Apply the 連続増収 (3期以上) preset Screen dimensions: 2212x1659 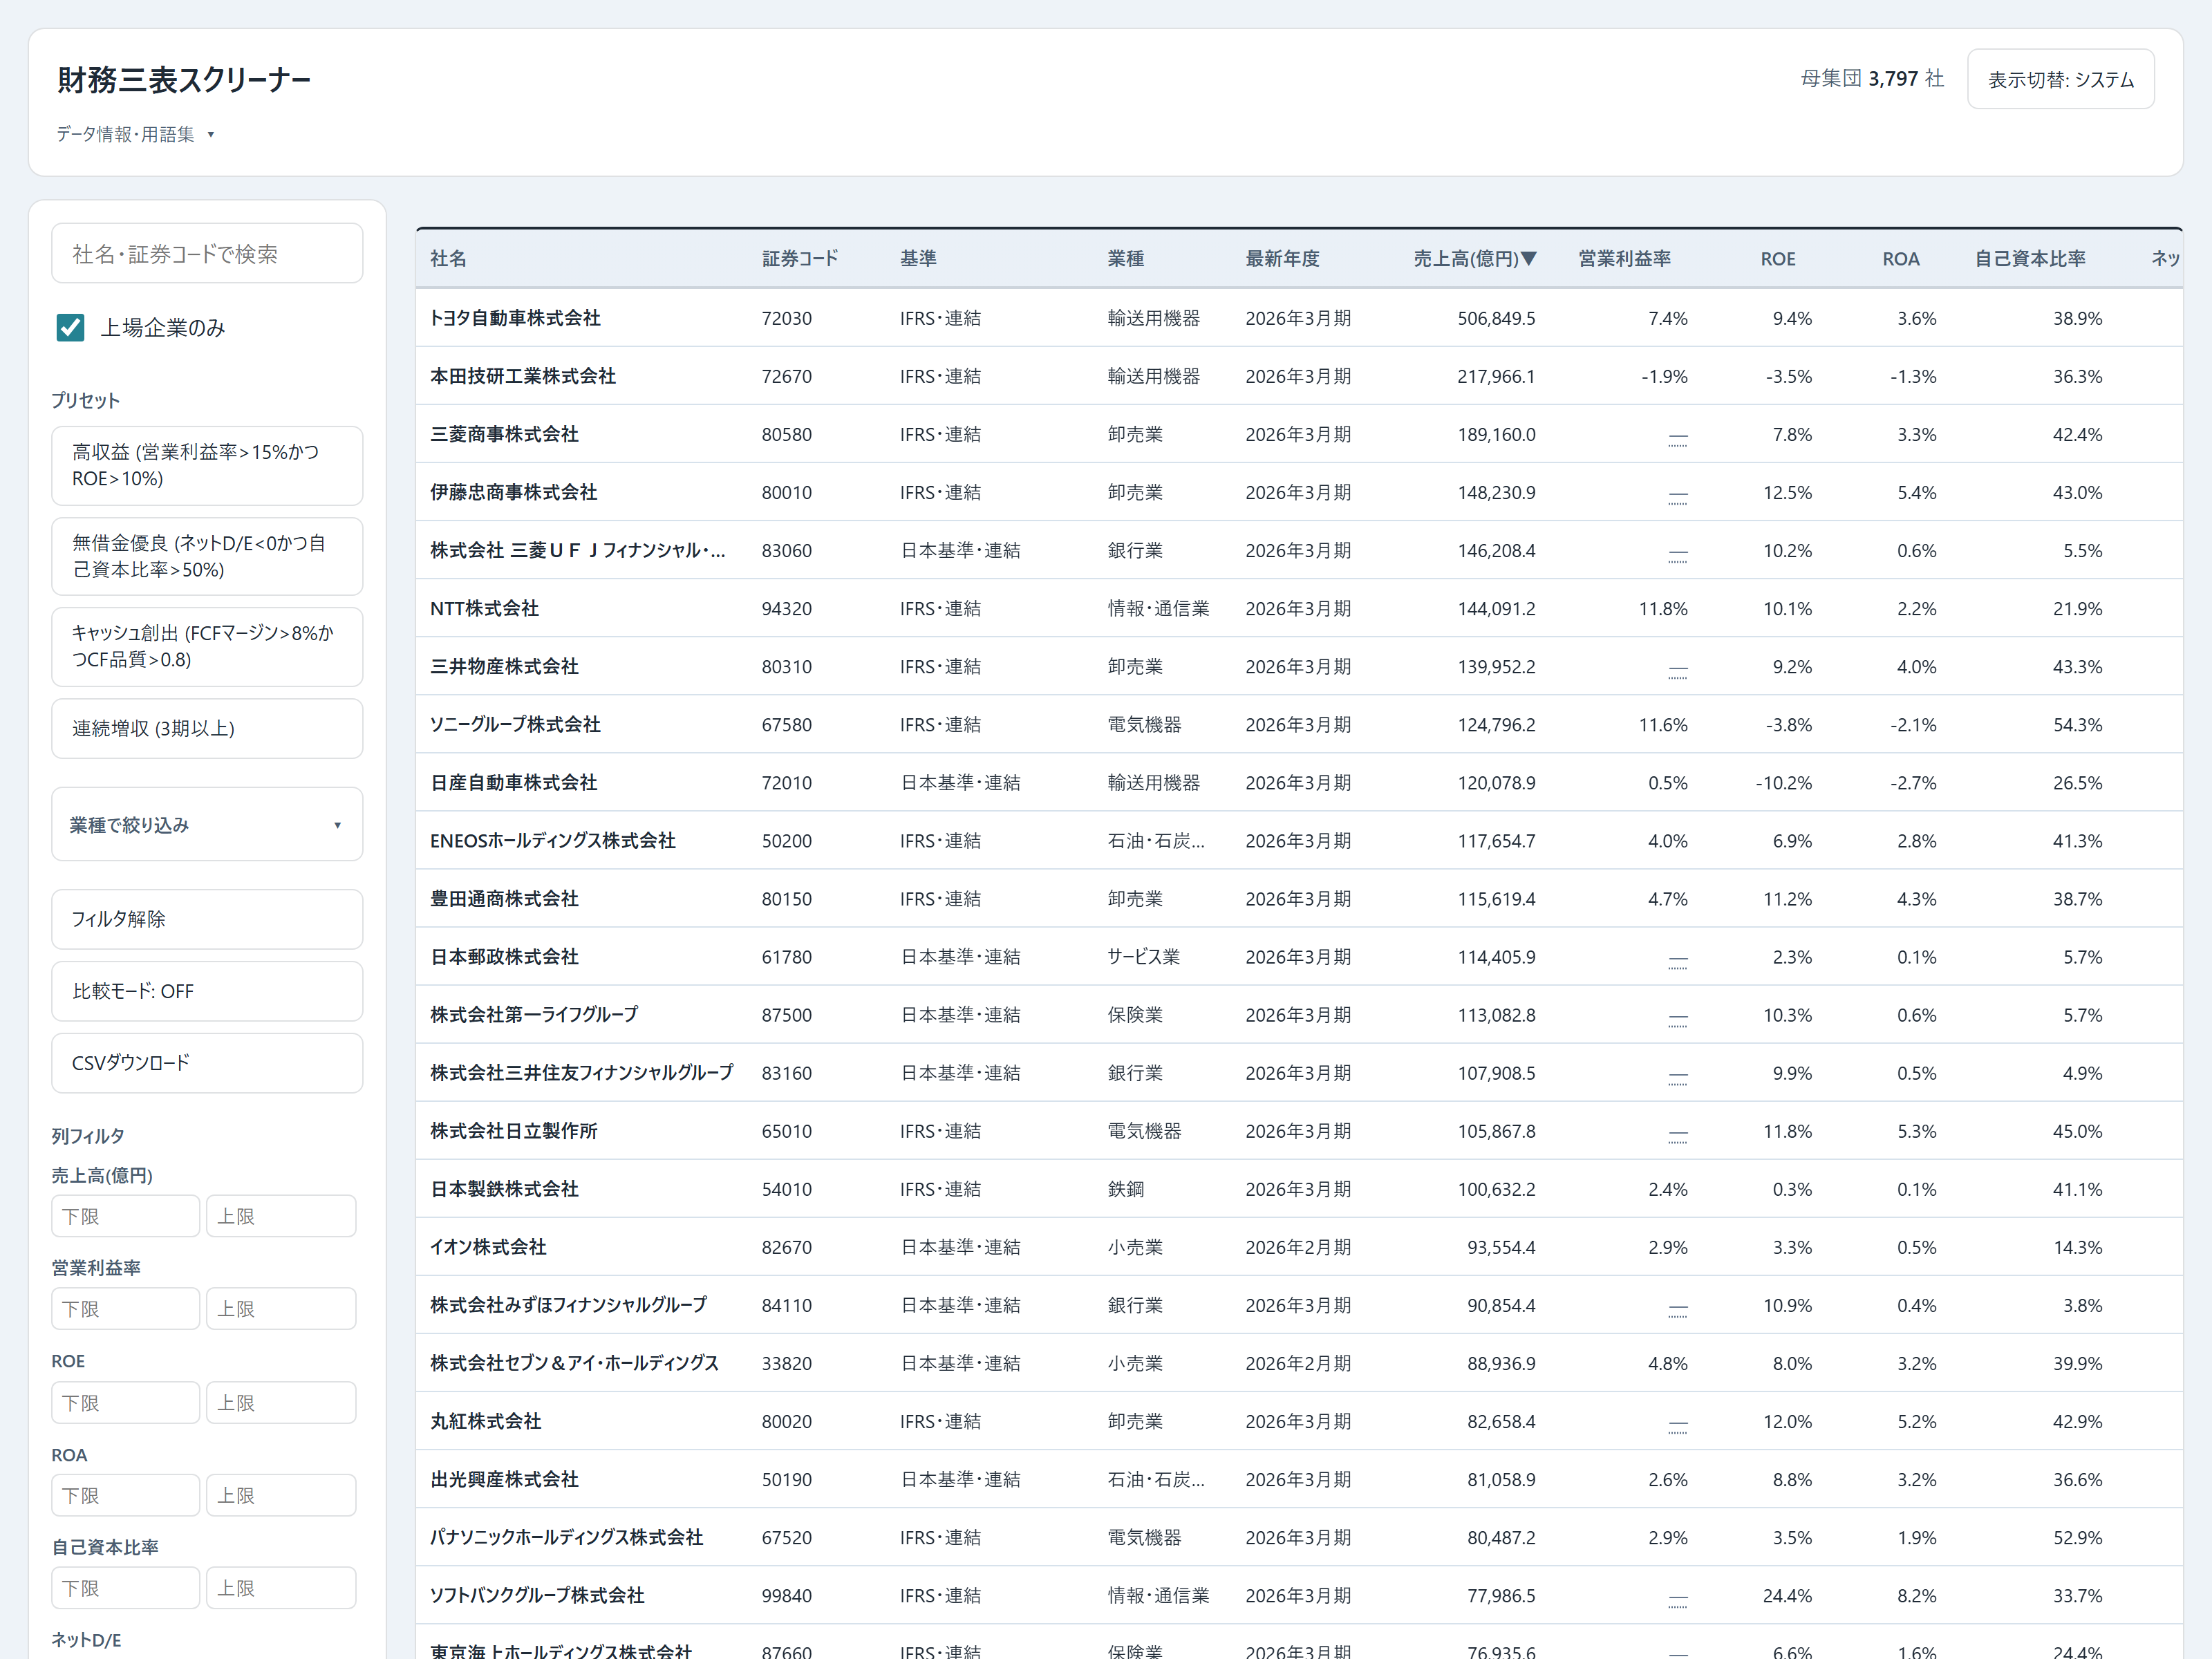click(207, 728)
